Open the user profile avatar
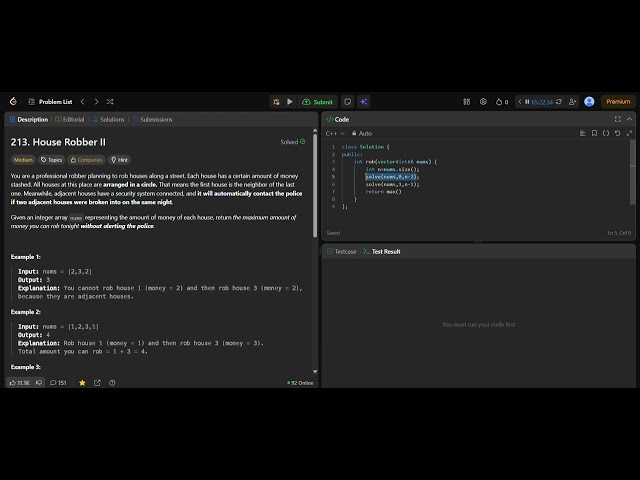The width and height of the screenshot is (640, 480). point(589,102)
